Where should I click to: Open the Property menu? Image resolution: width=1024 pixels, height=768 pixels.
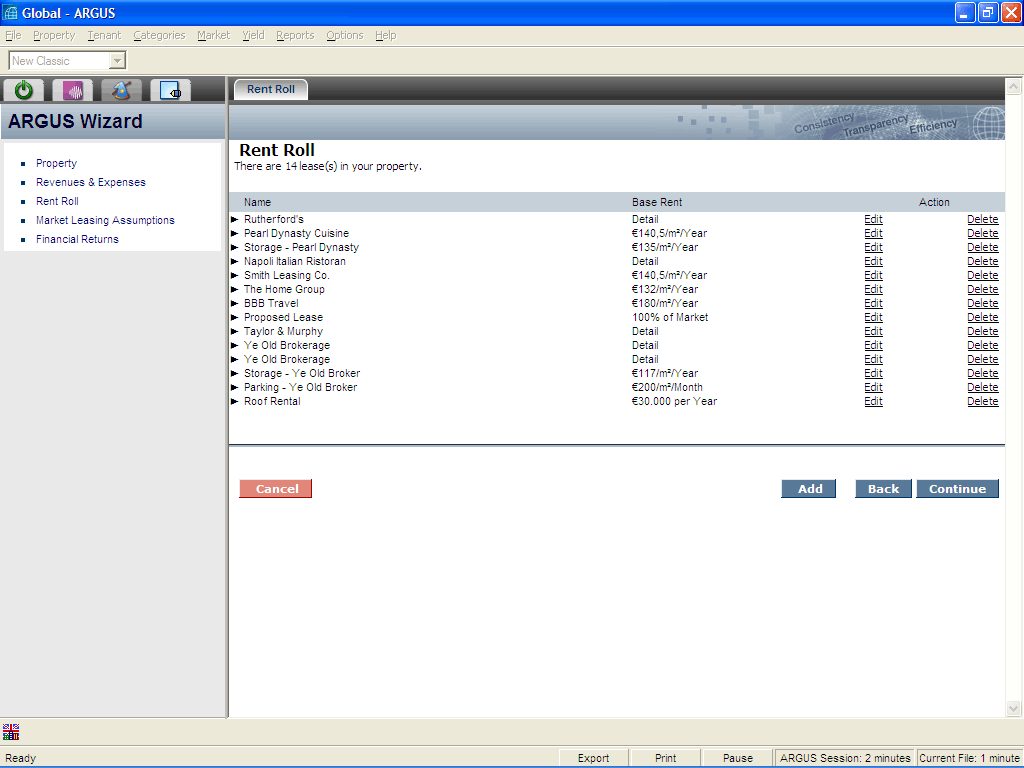[54, 35]
